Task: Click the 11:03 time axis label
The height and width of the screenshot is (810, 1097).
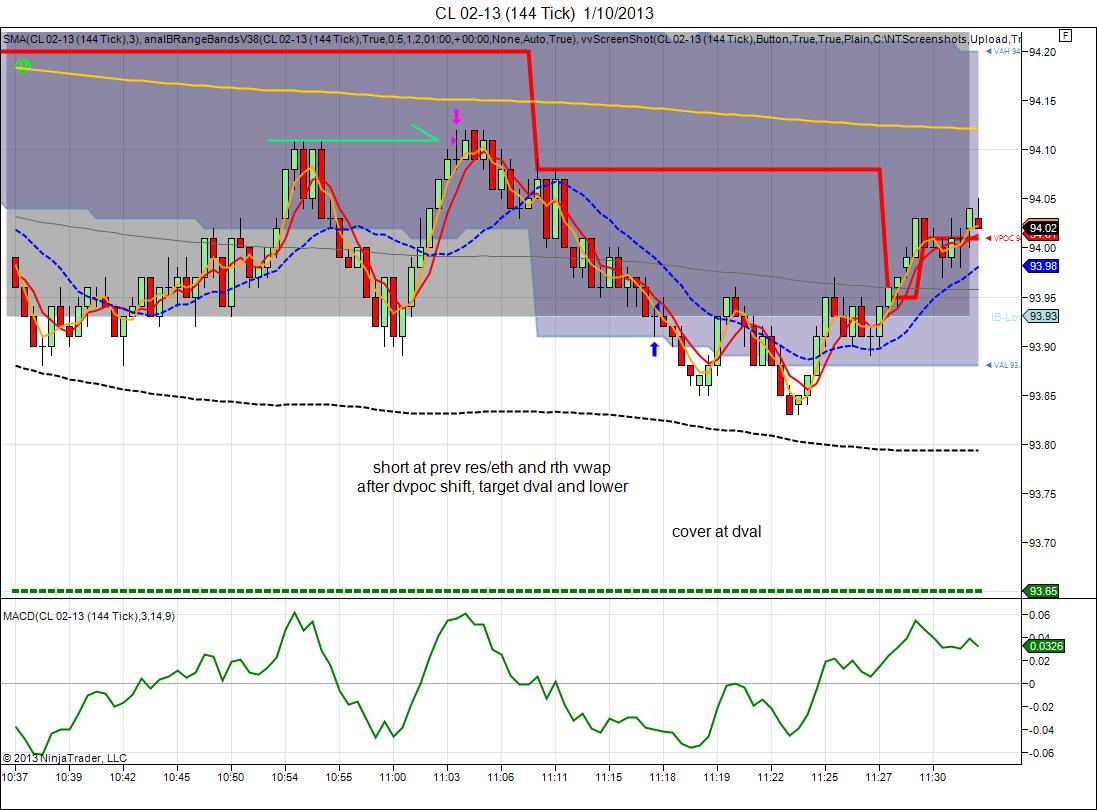Action: (446, 777)
